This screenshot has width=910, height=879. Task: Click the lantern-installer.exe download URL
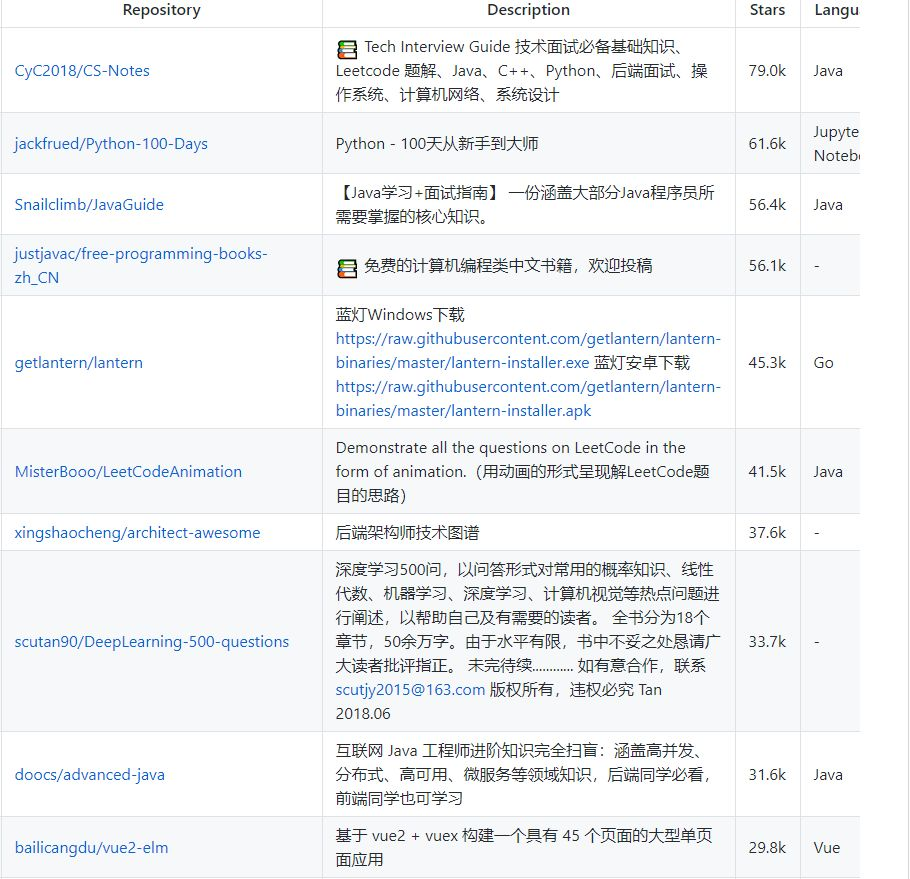(x=528, y=350)
